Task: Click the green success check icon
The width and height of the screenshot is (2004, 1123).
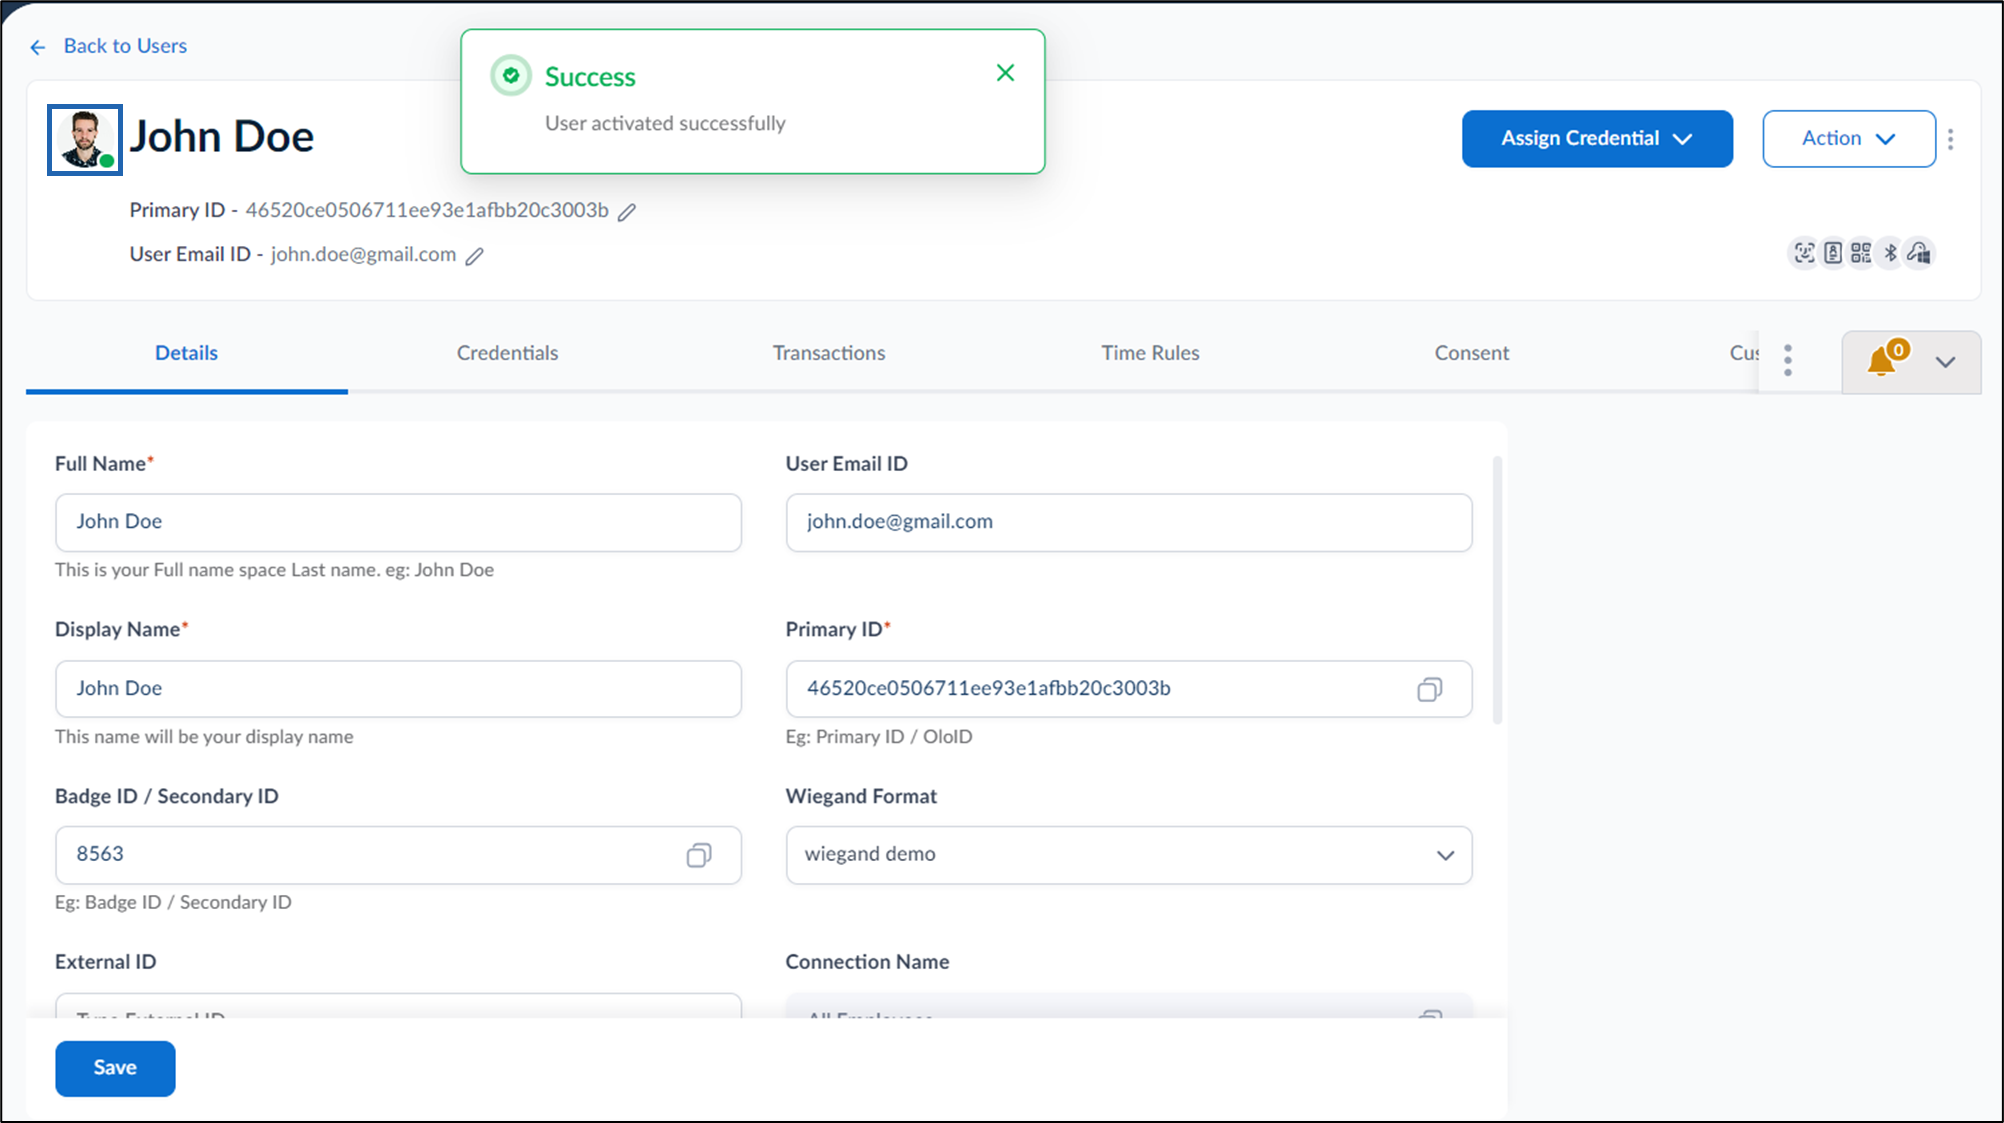Action: coord(511,76)
